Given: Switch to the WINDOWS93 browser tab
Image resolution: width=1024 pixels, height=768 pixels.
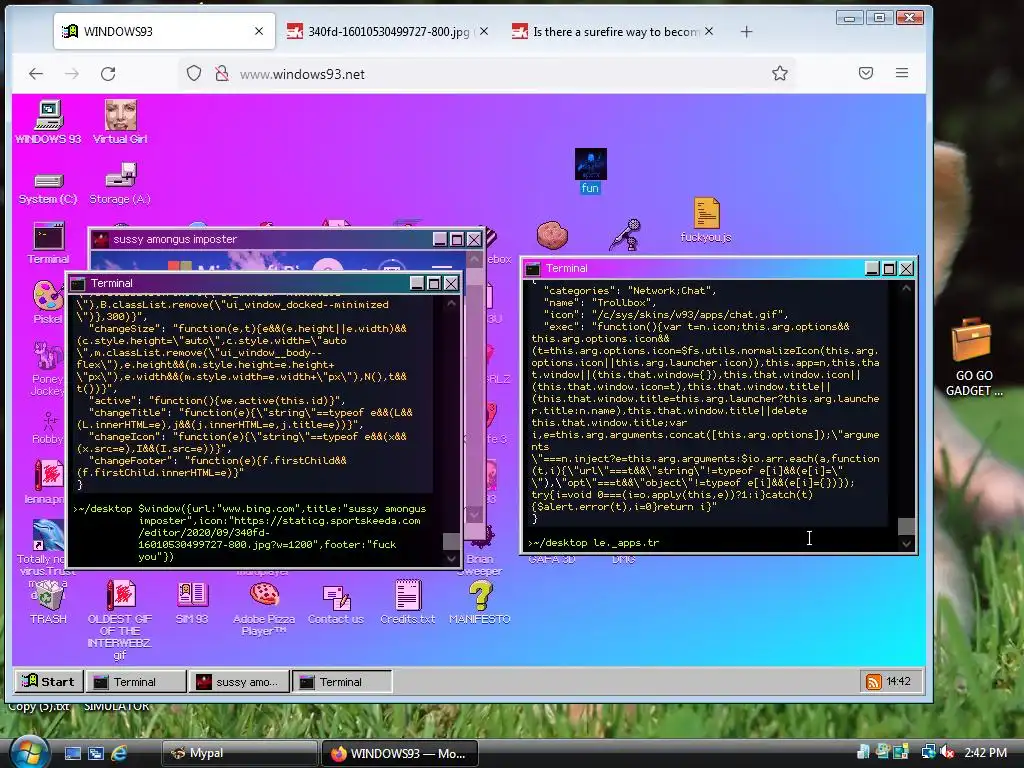Looking at the screenshot, I should coord(163,31).
